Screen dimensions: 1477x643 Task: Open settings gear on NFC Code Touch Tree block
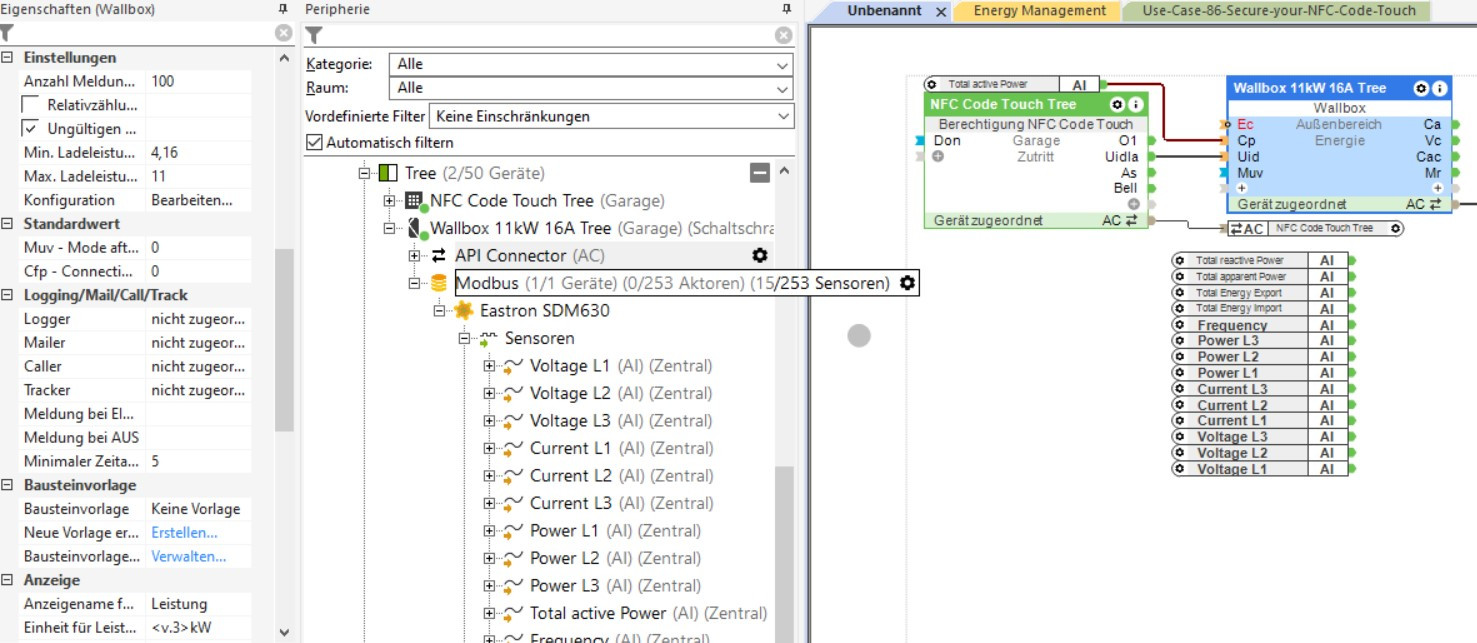tap(1117, 104)
